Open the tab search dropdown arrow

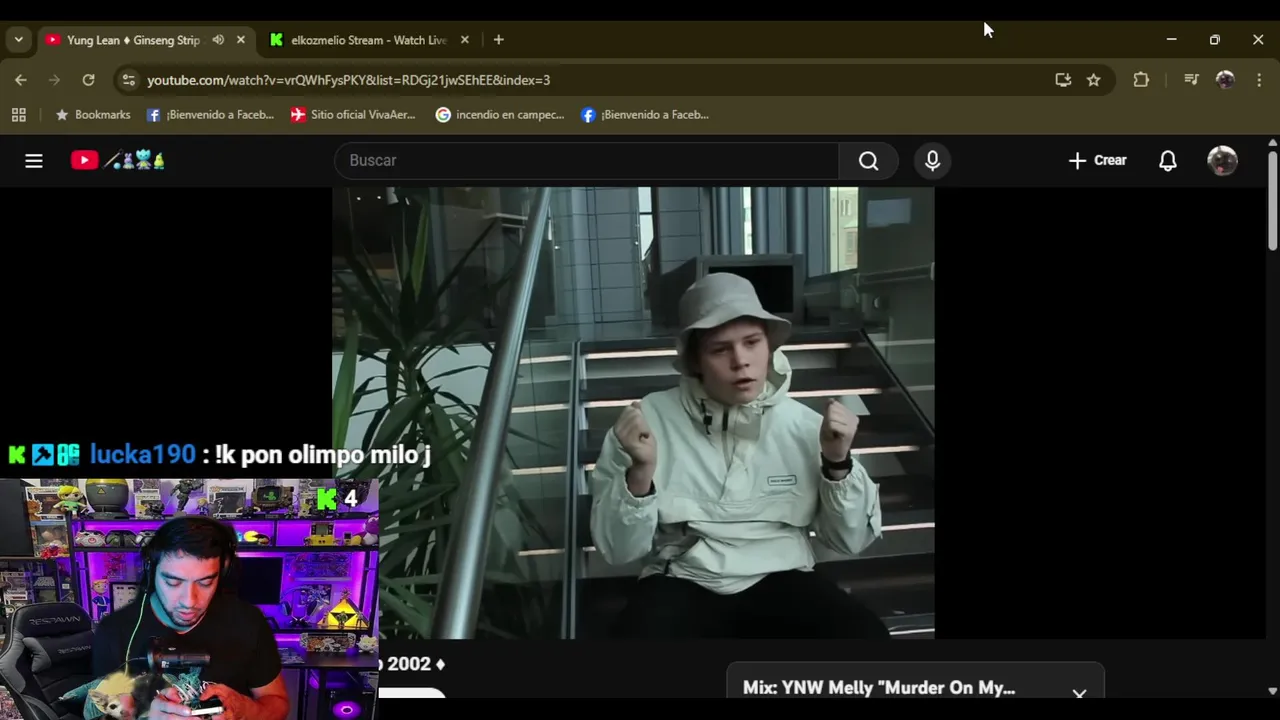(x=18, y=40)
